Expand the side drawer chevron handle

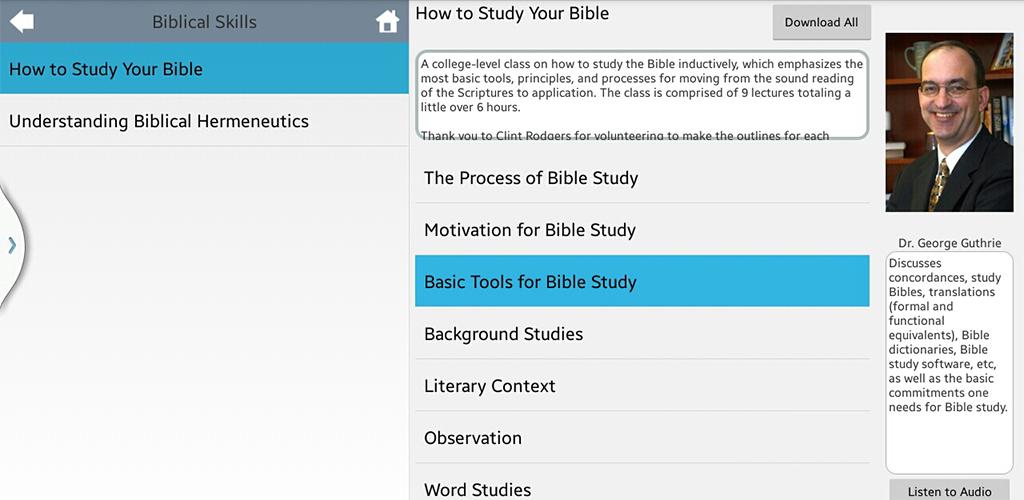12,245
